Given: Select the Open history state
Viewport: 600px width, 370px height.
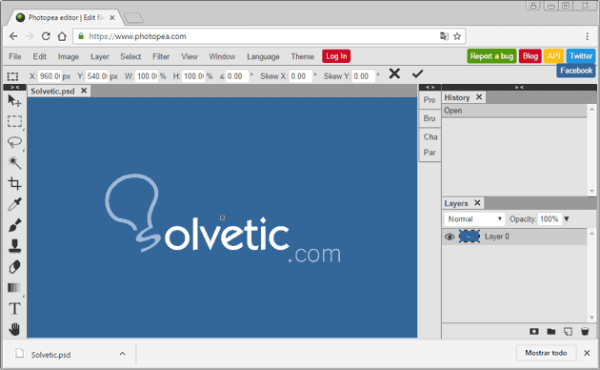Looking at the screenshot, I should (514, 111).
